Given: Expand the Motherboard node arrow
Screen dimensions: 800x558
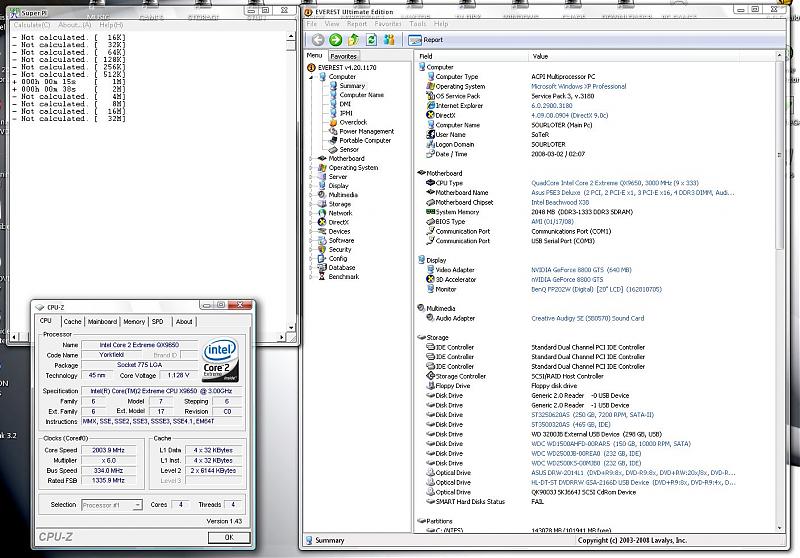Looking at the screenshot, I should click(x=311, y=159).
